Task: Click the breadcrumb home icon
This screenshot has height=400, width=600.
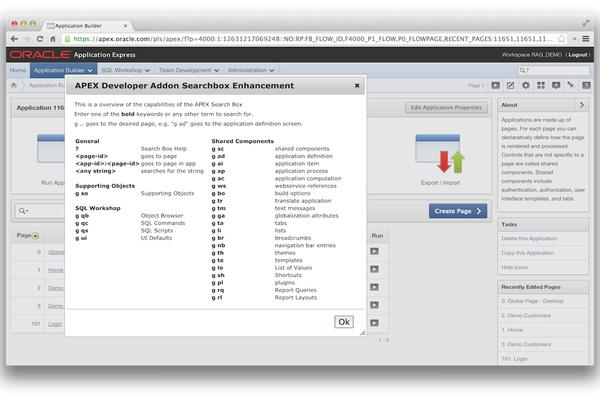Action: (14, 85)
